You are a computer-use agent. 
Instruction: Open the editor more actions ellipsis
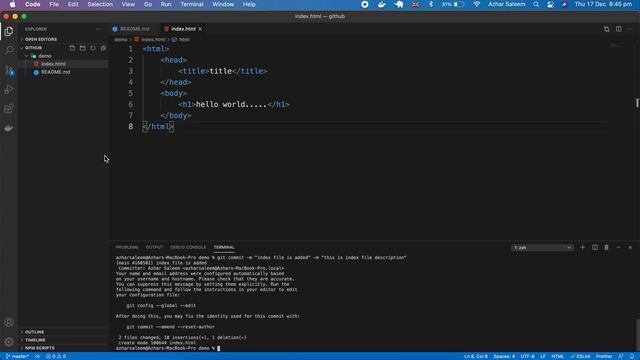[x=631, y=29]
